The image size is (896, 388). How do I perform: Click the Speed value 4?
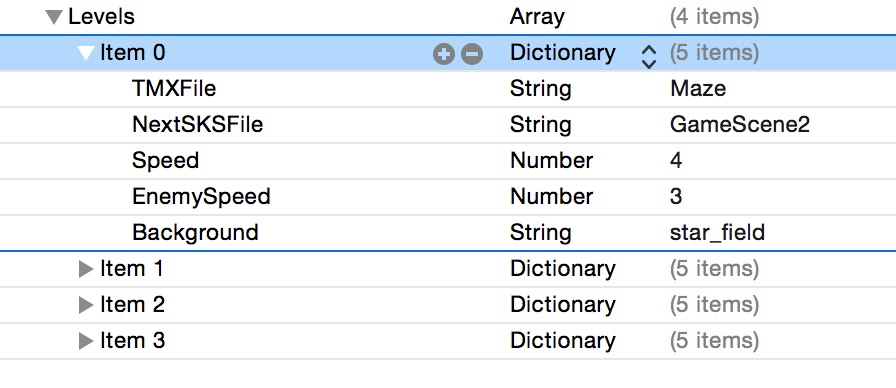[x=676, y=161]
